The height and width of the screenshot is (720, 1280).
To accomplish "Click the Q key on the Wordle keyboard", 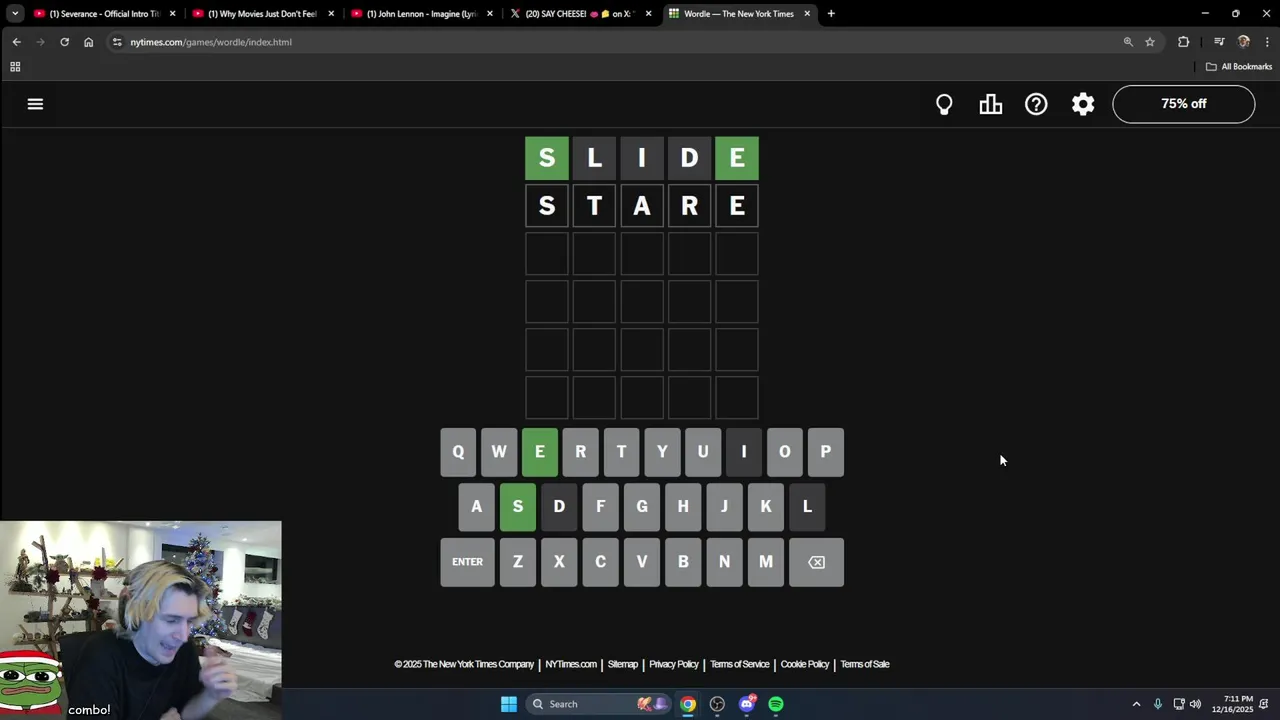I will [x=458, y=452].
